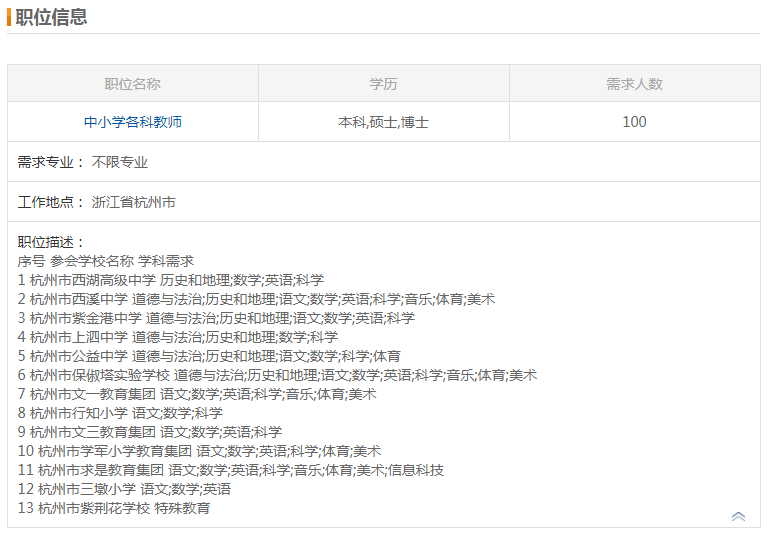Click the 职位信息 section heading
769x546 pixels.
pos(51,17)
